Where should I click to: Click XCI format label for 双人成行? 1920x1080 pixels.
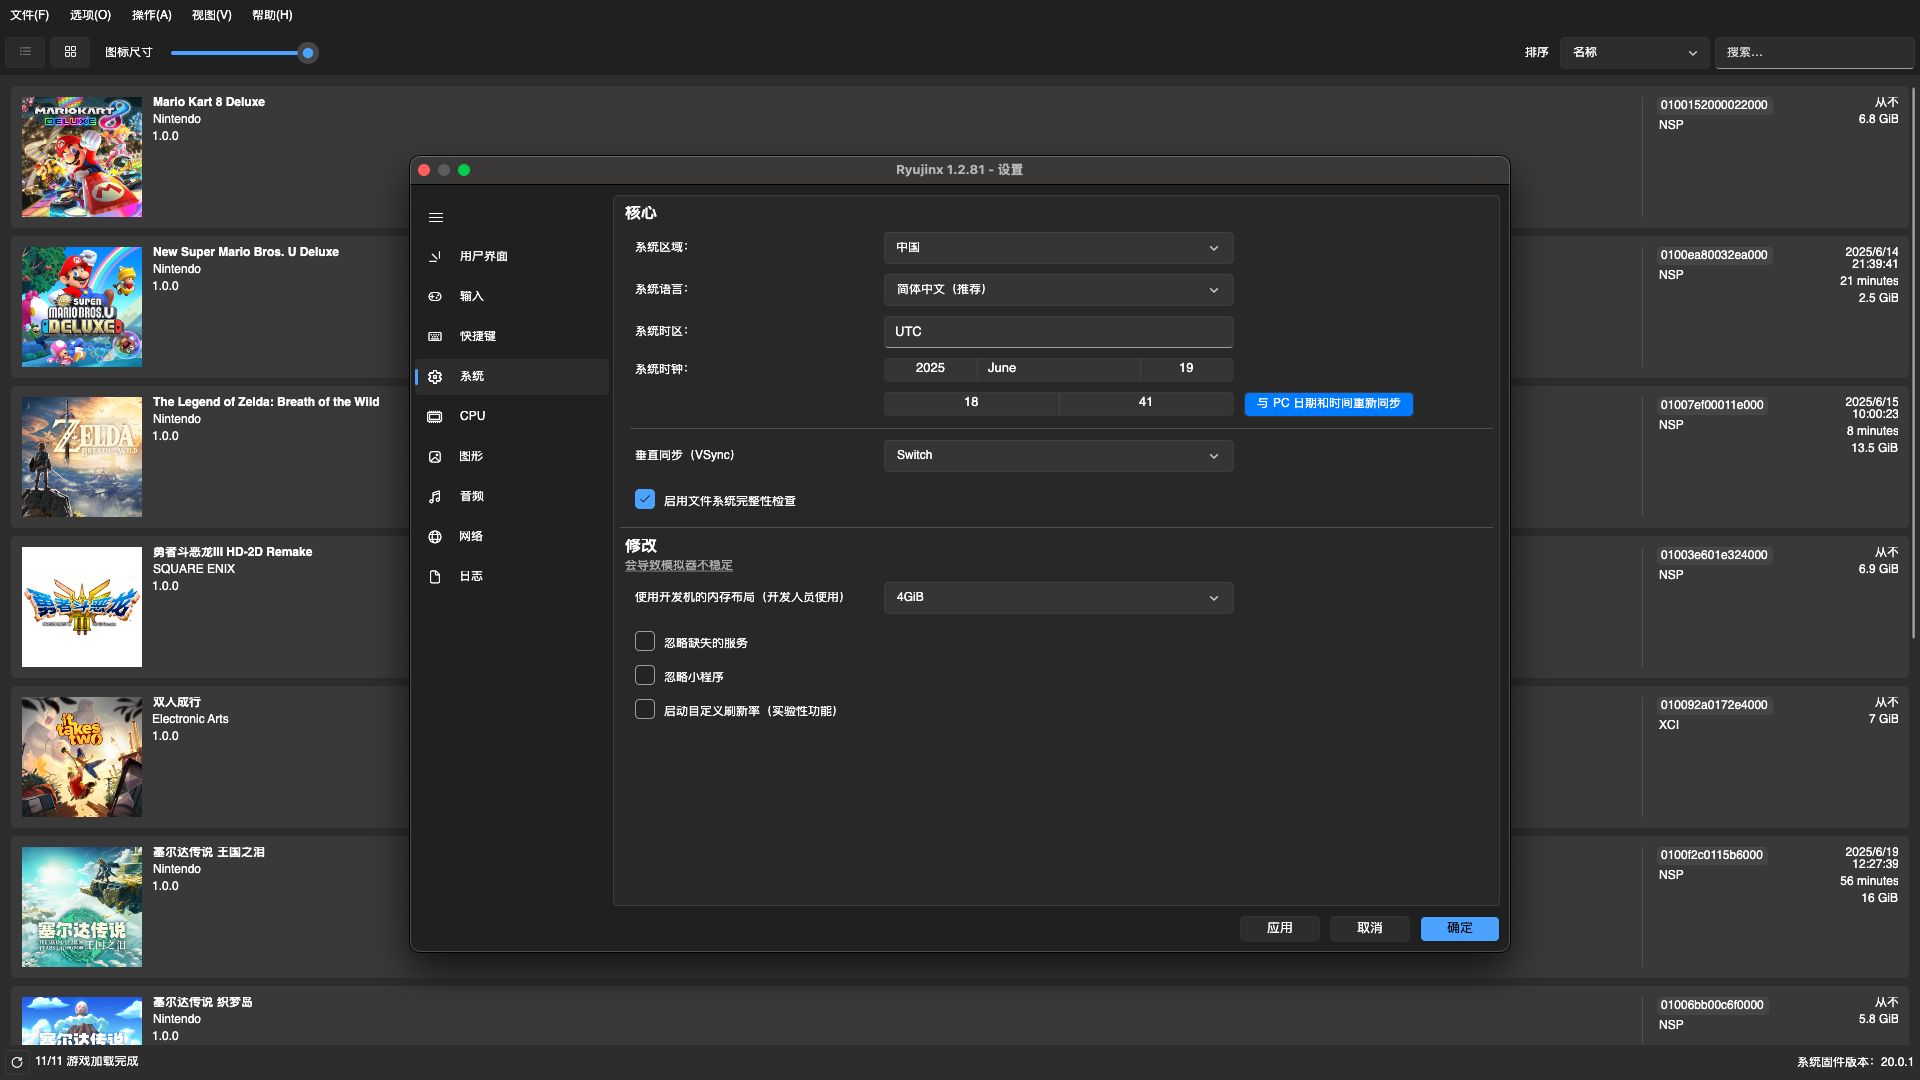point(1669,725)
